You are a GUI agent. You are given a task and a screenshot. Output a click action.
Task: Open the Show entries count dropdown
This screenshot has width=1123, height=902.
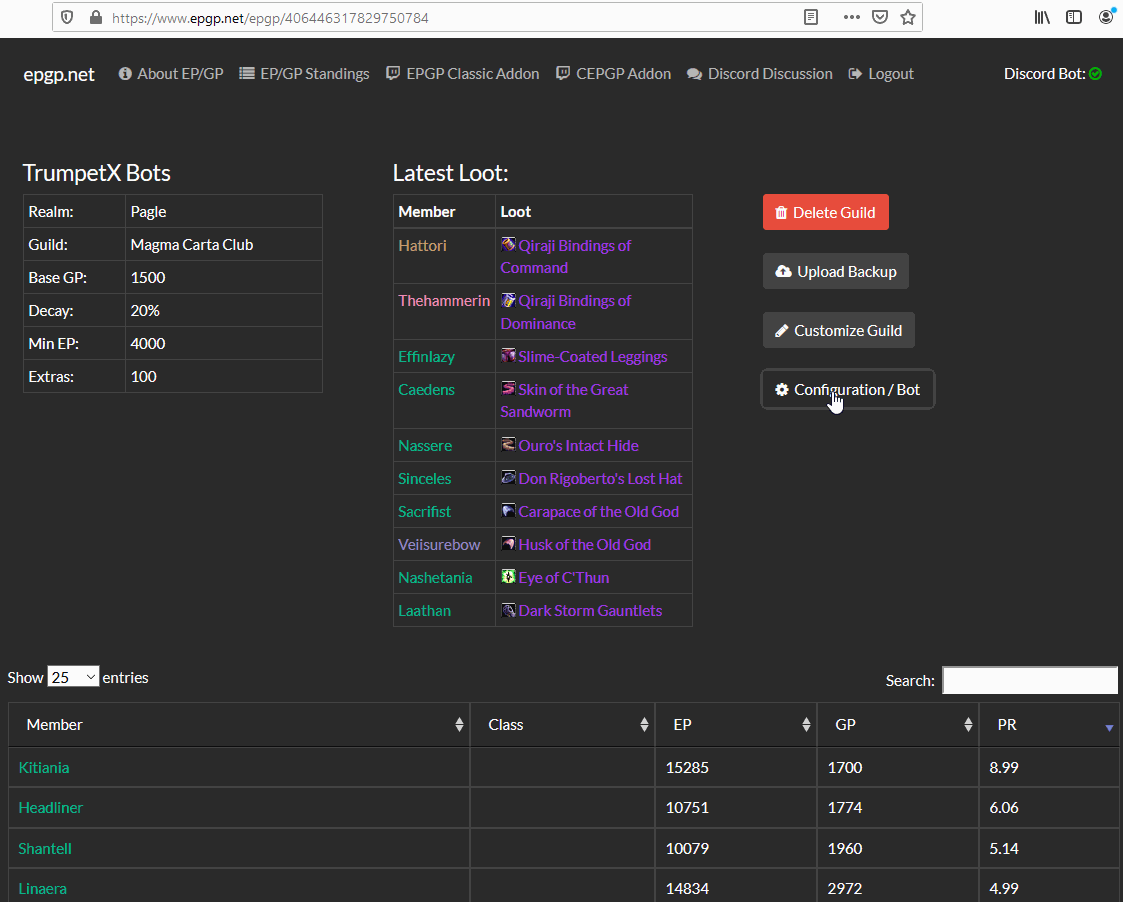click(73, 677)
